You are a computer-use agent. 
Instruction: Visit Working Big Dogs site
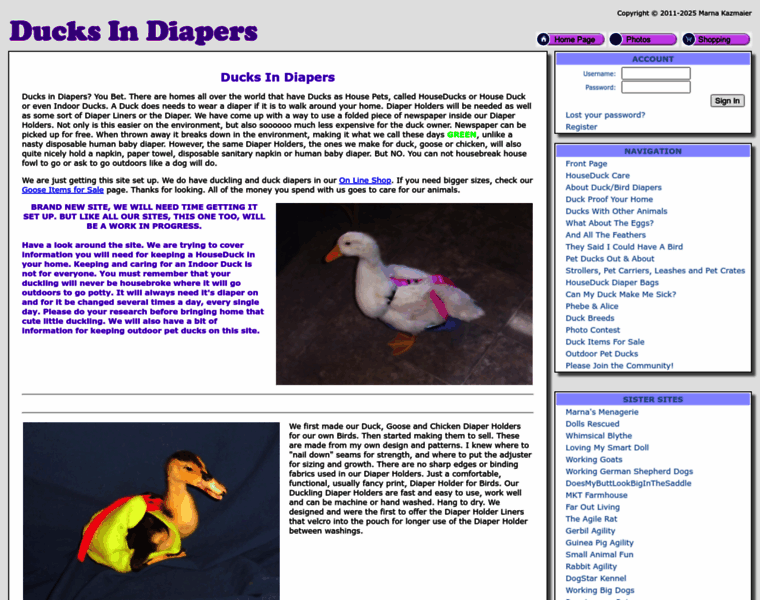(x=600, y=590)
